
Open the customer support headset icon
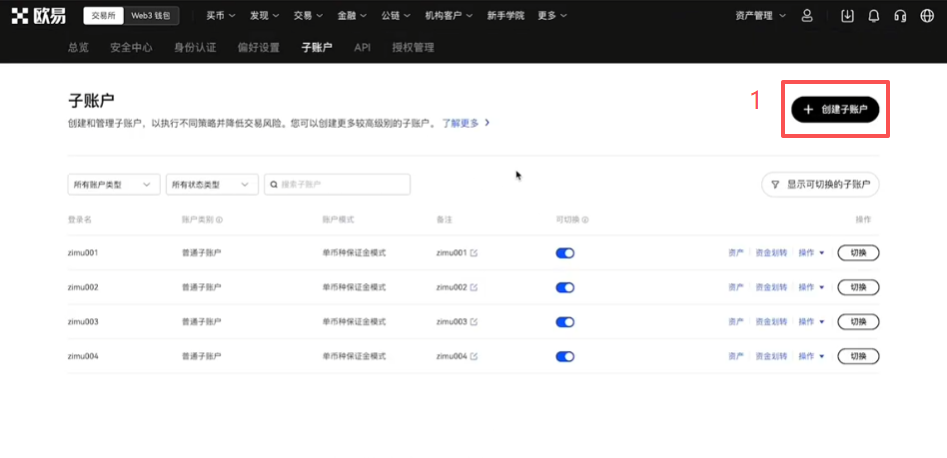point(900,16)
